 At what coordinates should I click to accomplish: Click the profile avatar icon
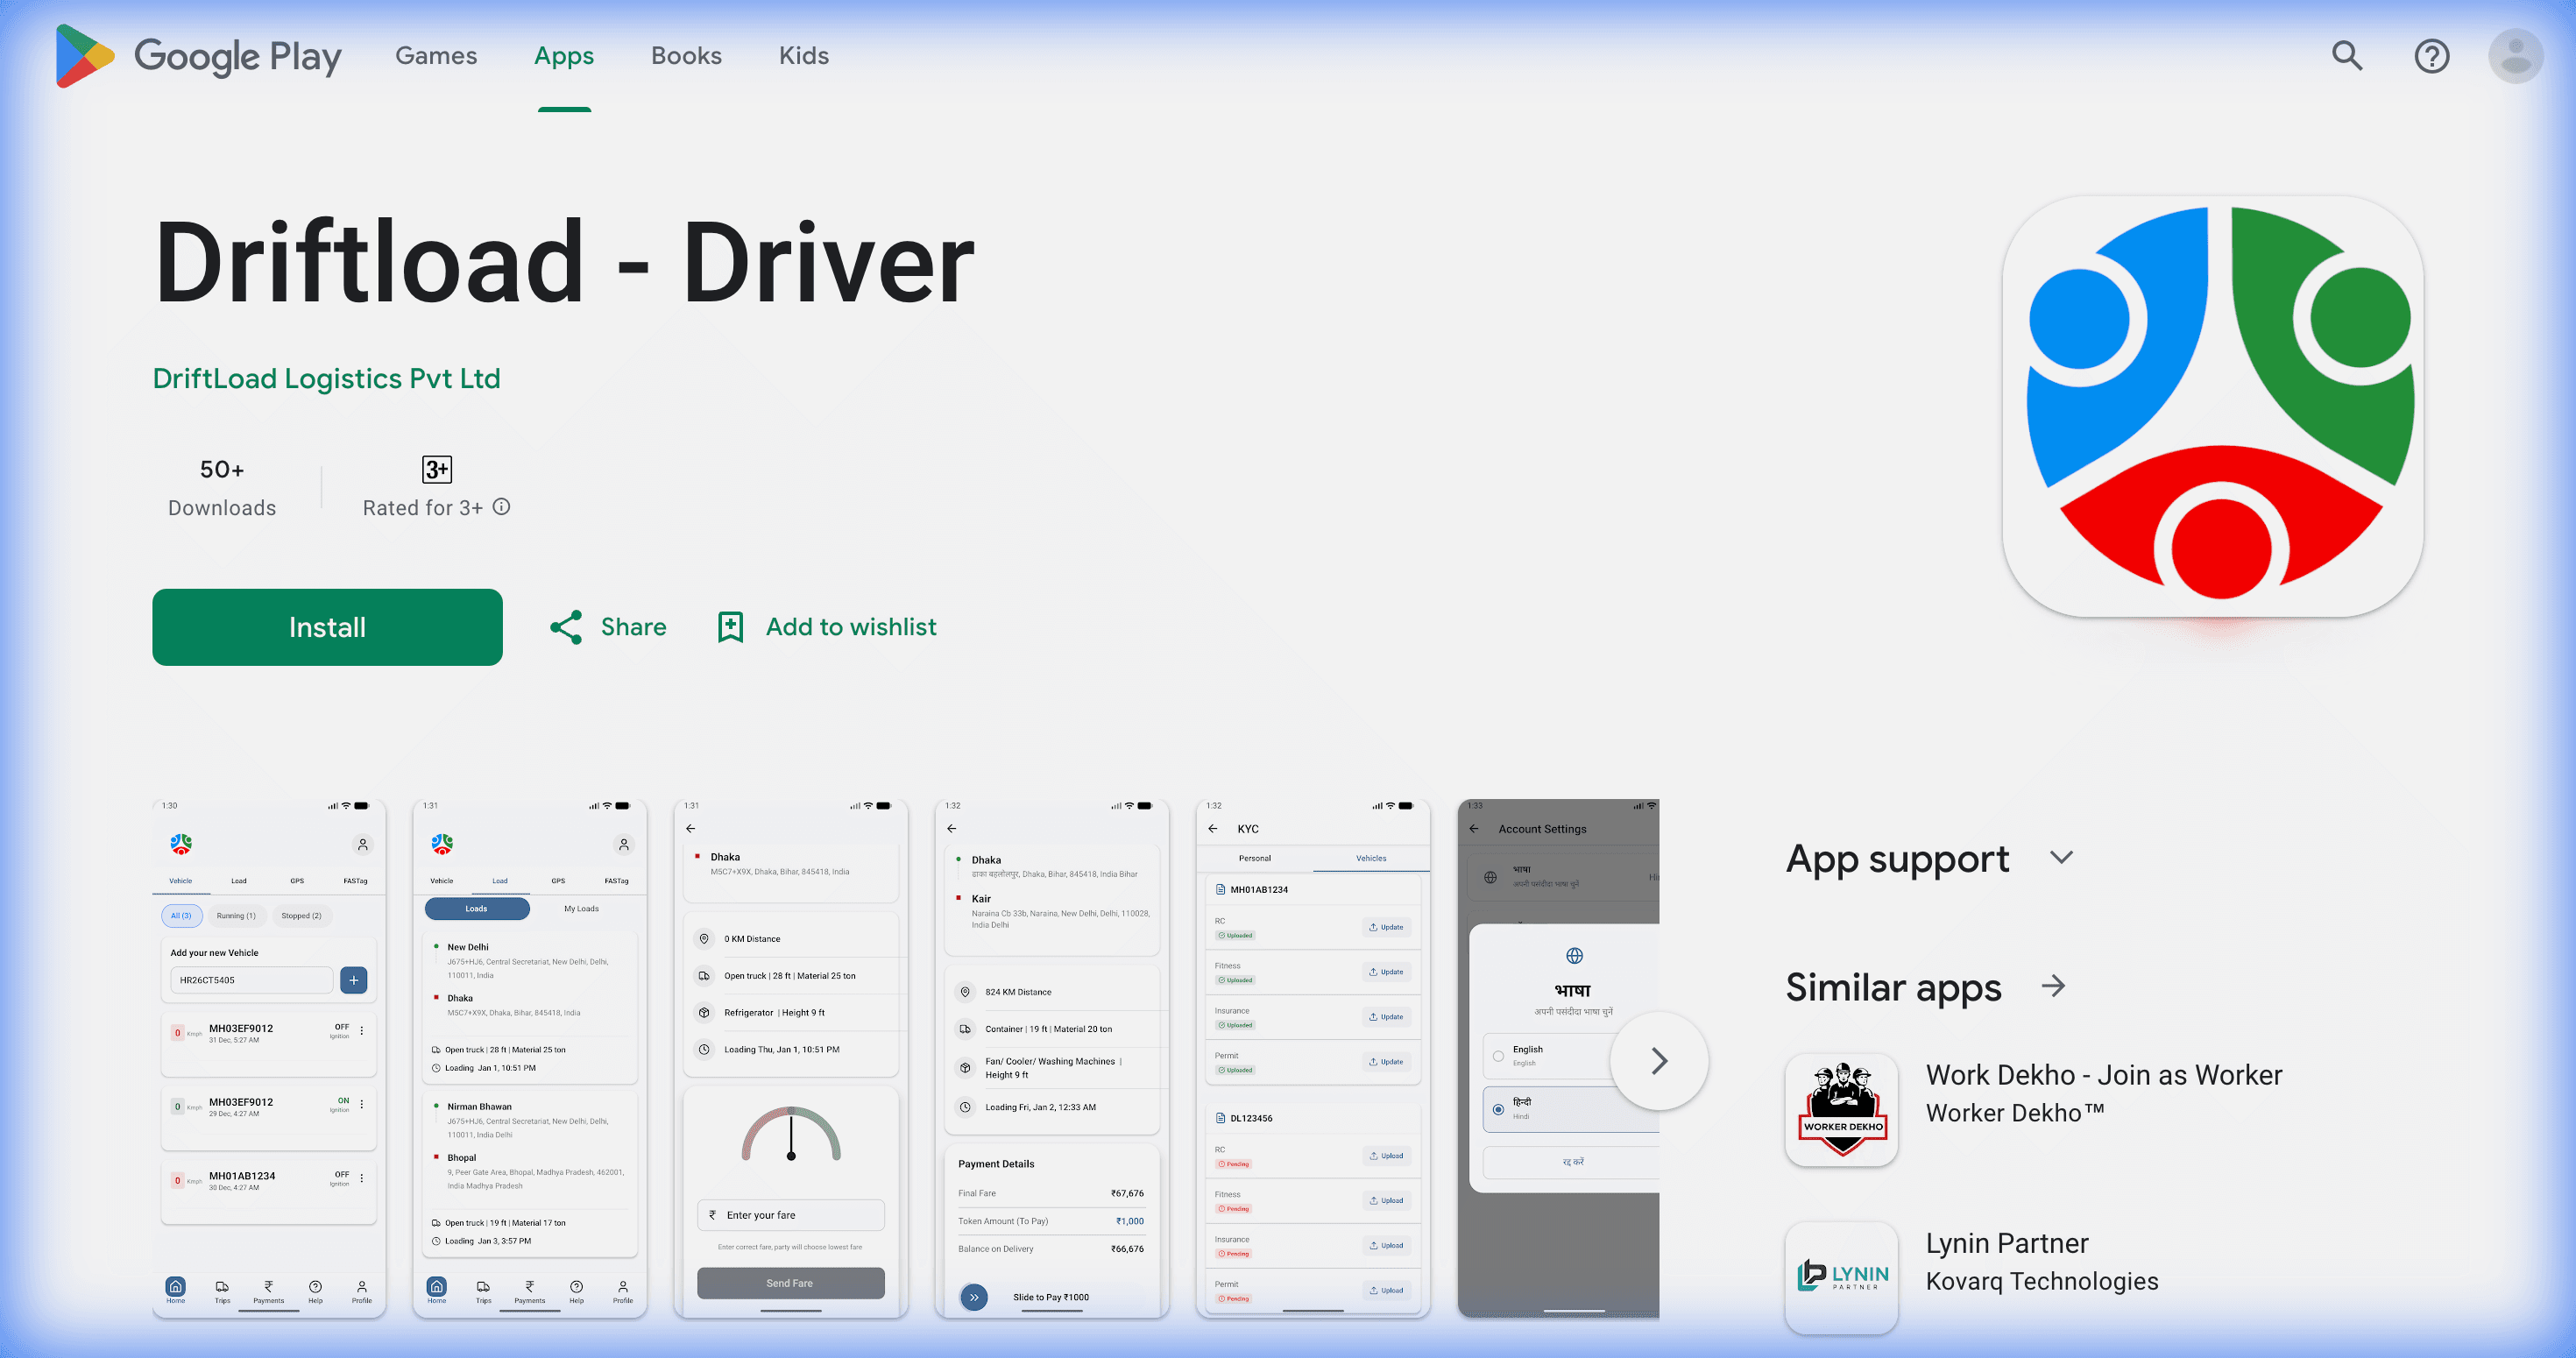(2515, 56)
